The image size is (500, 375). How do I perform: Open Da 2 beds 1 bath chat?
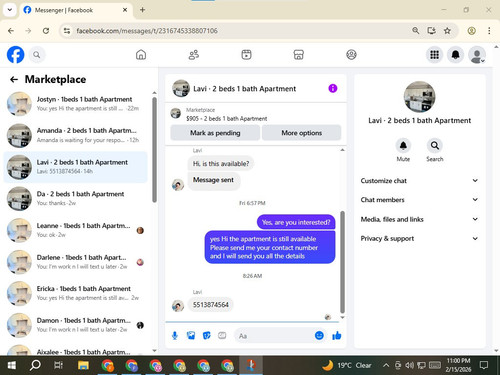[x=76, y=198]
